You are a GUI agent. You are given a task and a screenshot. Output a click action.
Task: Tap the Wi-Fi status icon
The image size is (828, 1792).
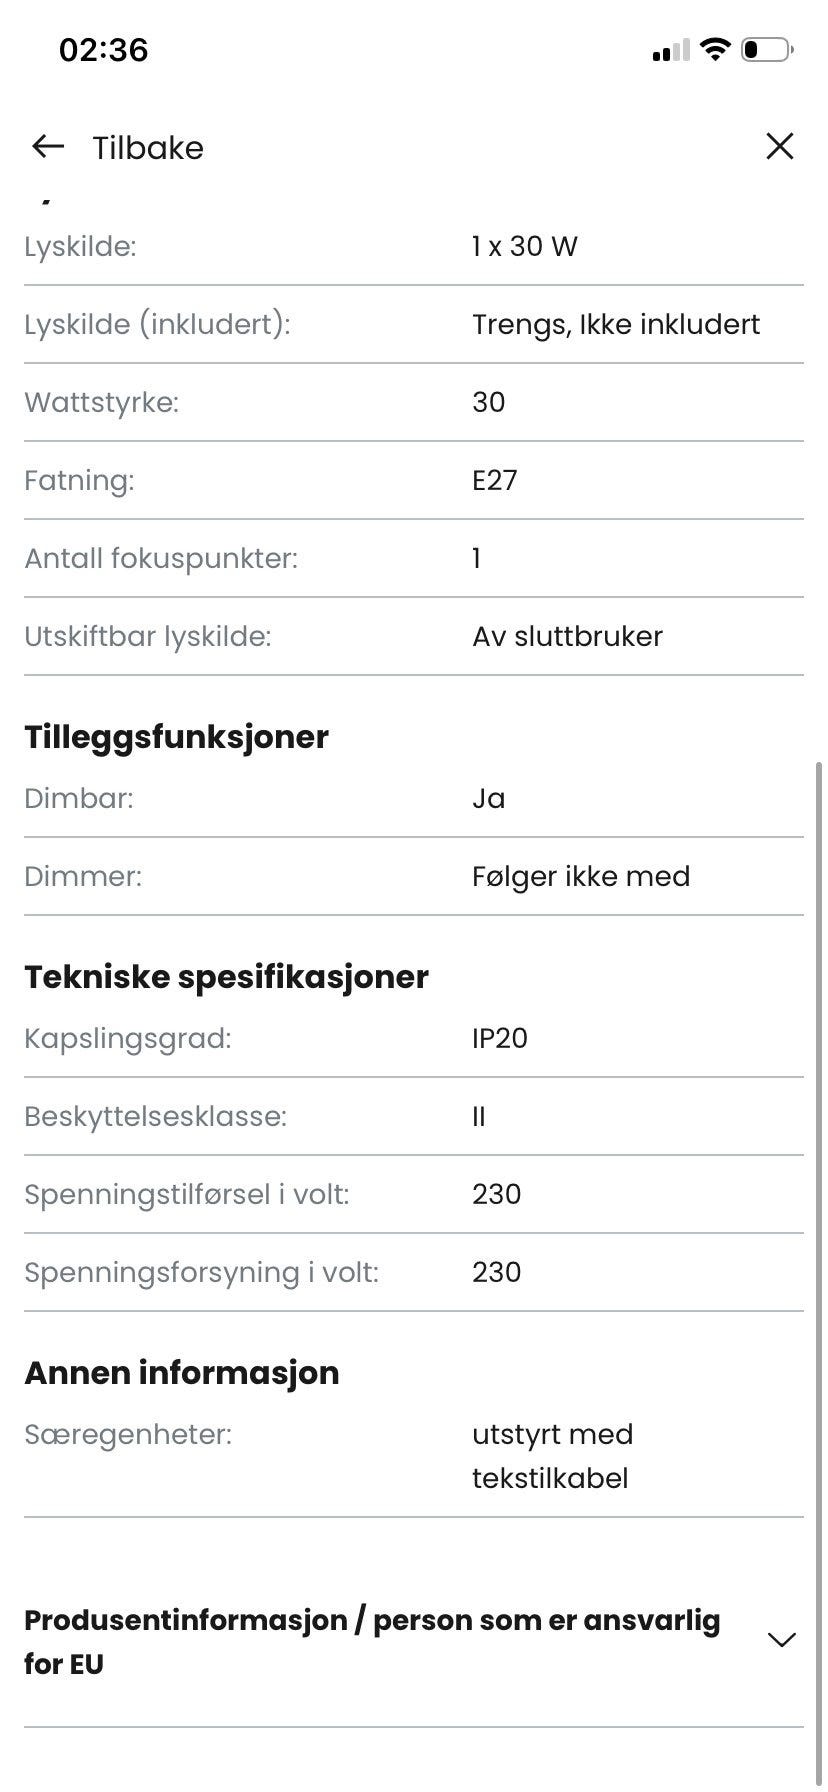coord(715,49)
